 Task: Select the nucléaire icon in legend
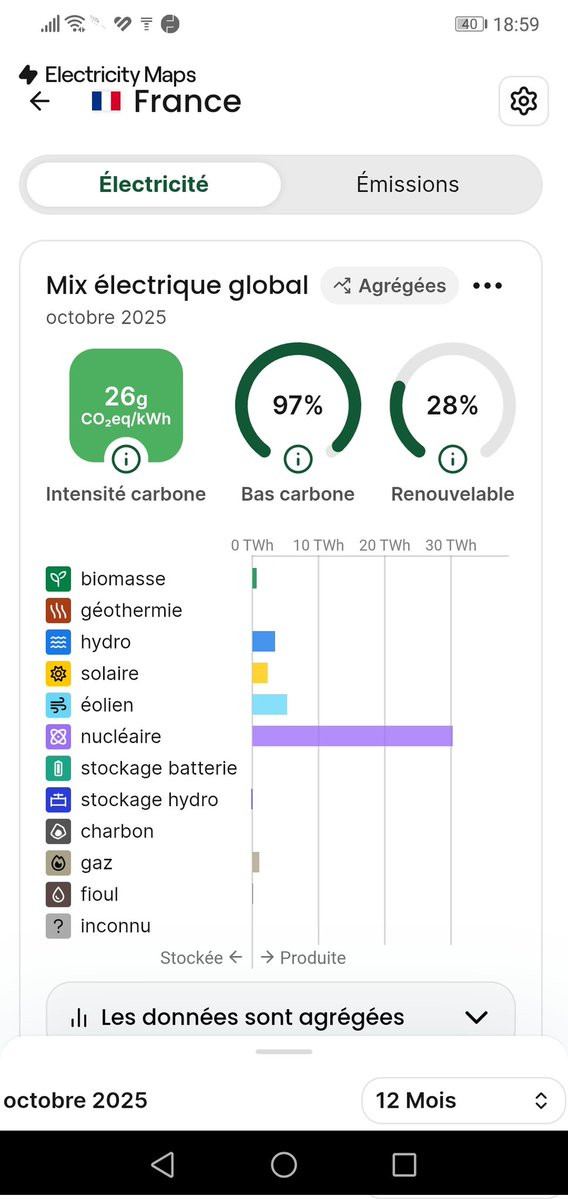tap(58, 737)
